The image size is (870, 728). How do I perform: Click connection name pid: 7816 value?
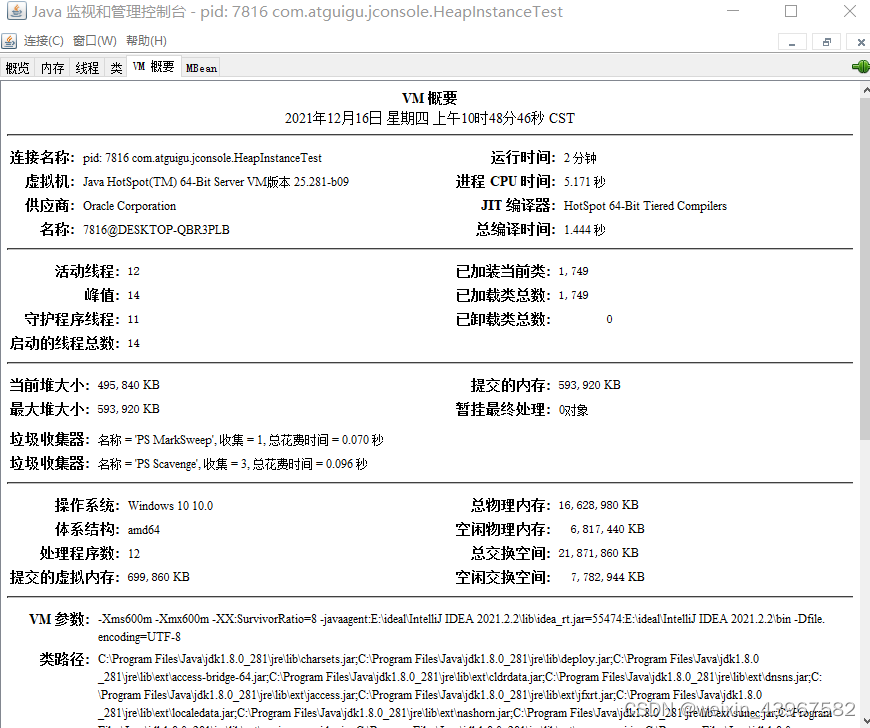coord(202,158)
